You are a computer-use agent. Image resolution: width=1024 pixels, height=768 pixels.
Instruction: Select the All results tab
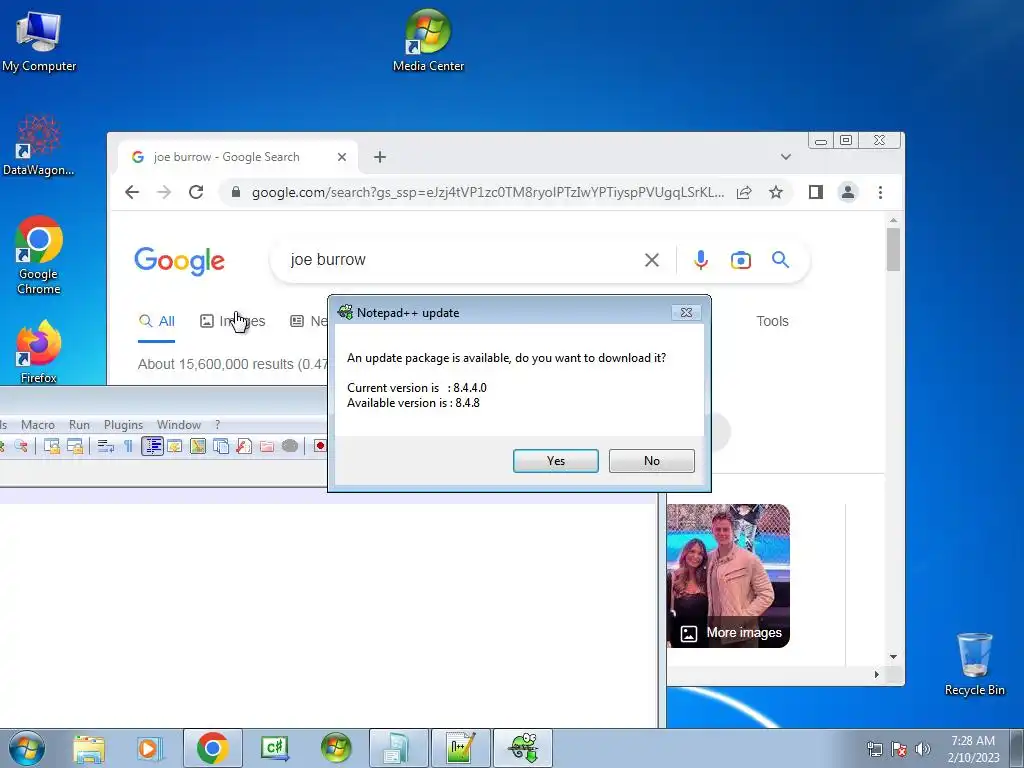[157, 321]
